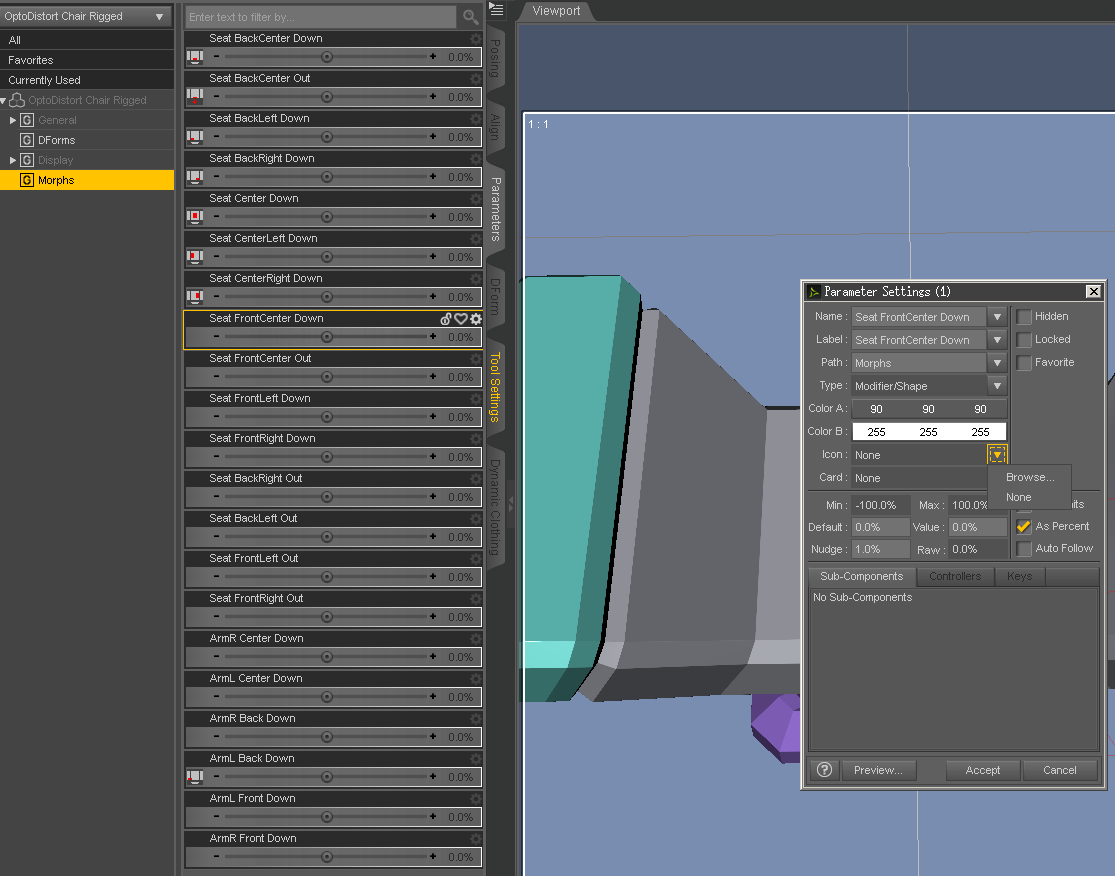Choose Browse... from the Icon popup menu

tap(1030, 477)
